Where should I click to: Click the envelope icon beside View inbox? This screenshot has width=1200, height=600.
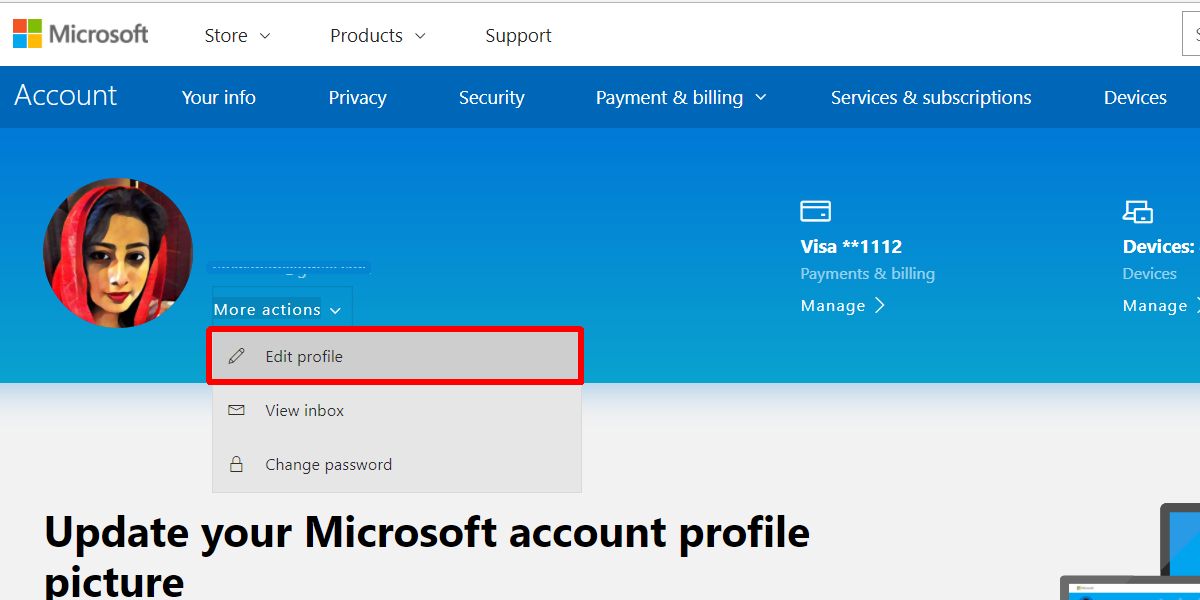(x=236, y=410)
